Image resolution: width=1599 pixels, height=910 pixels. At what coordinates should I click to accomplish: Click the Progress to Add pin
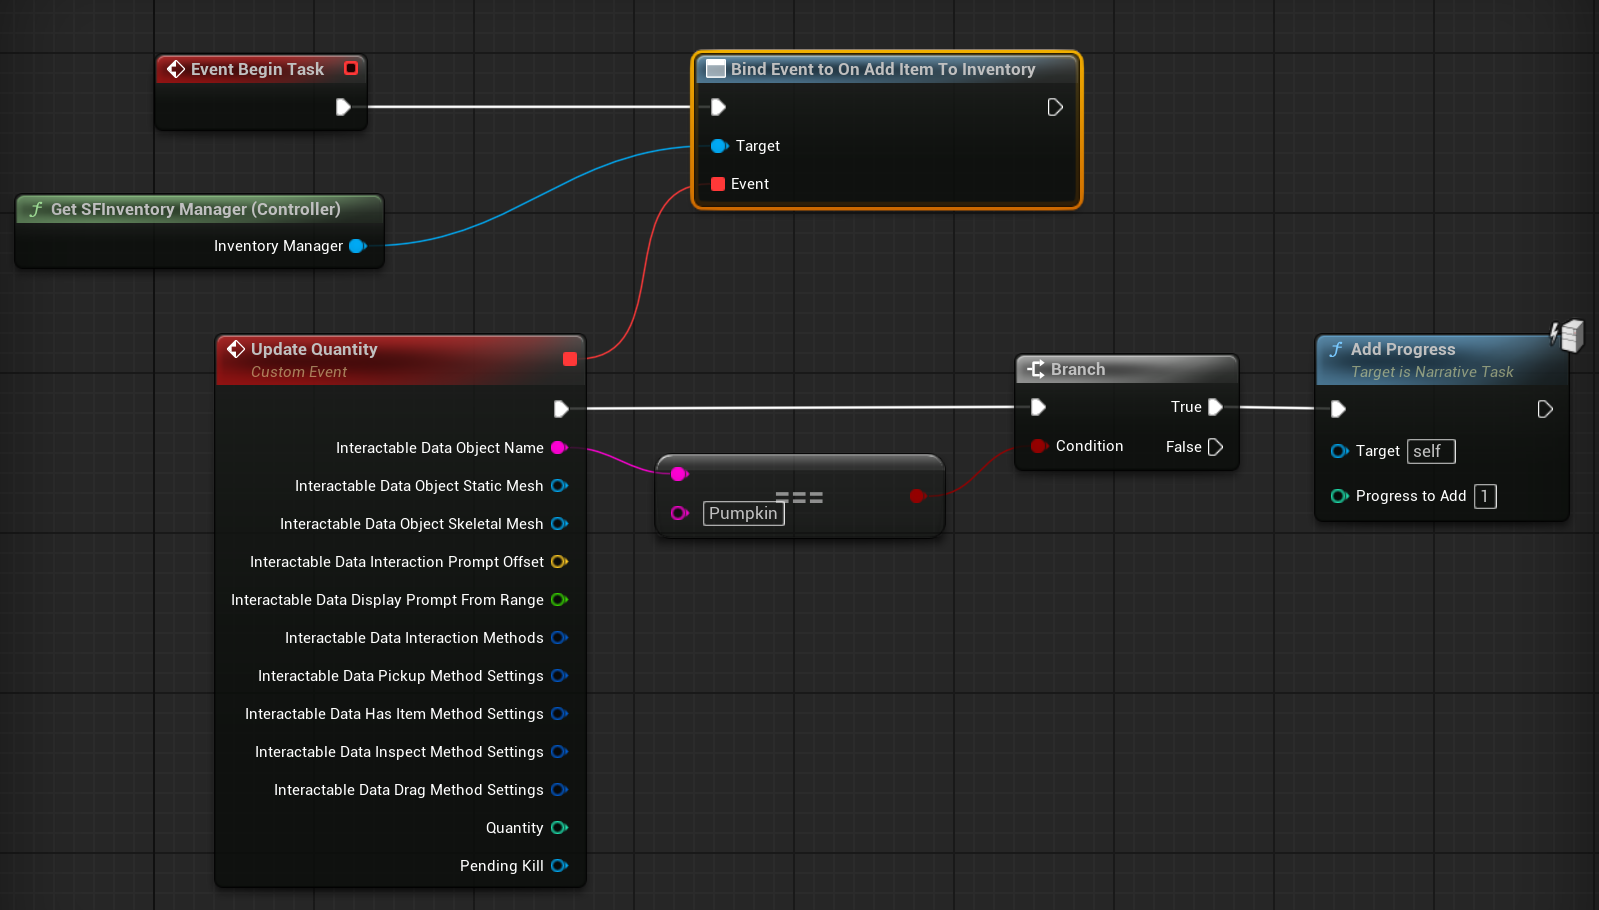pyautogui.click(x=1340, y=496)
